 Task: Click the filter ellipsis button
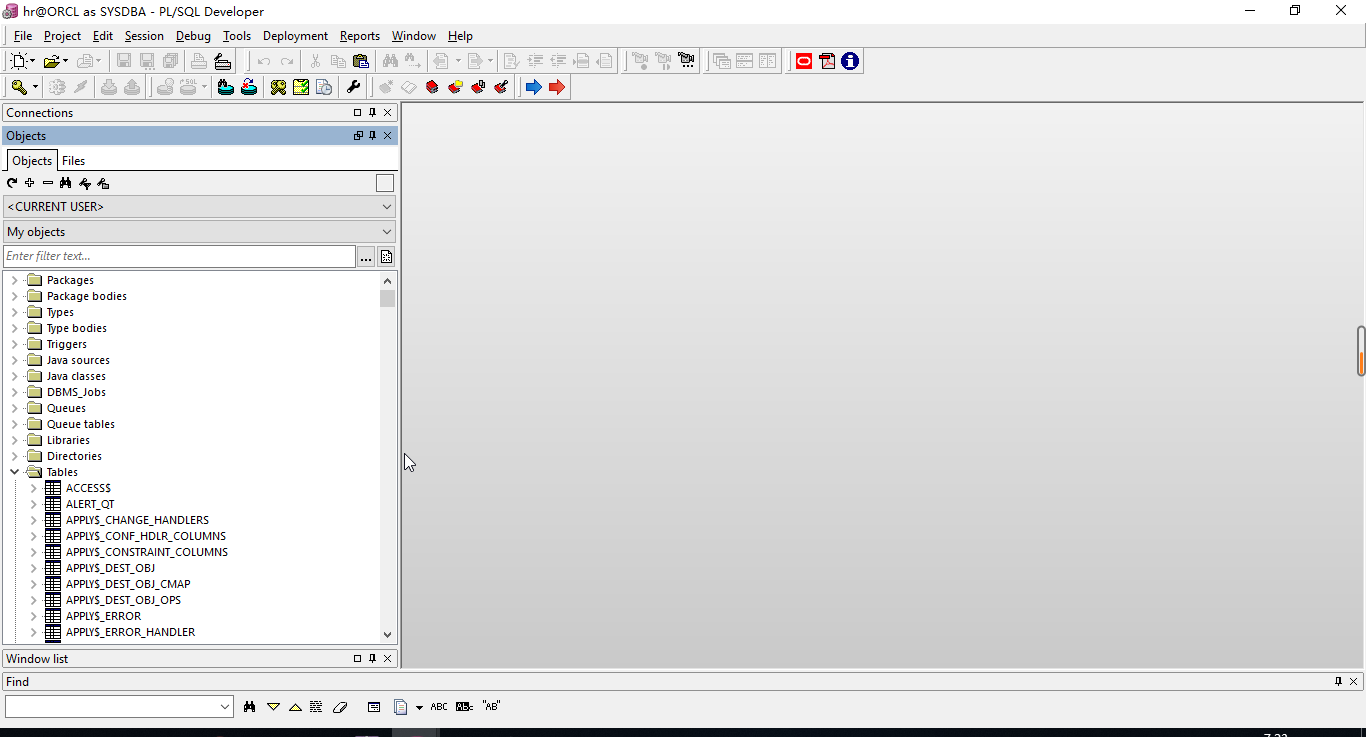pos(366,257)
